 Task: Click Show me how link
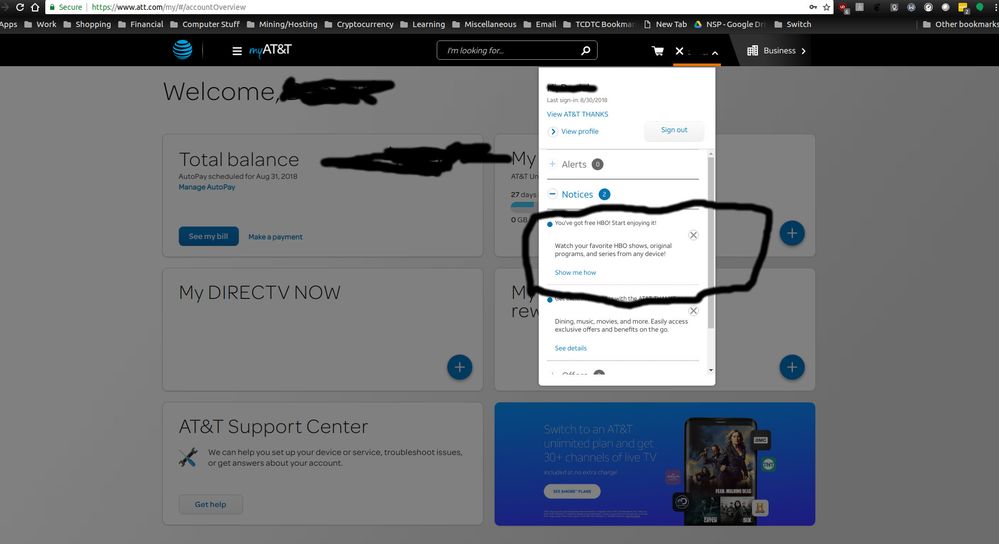(575, 273)
